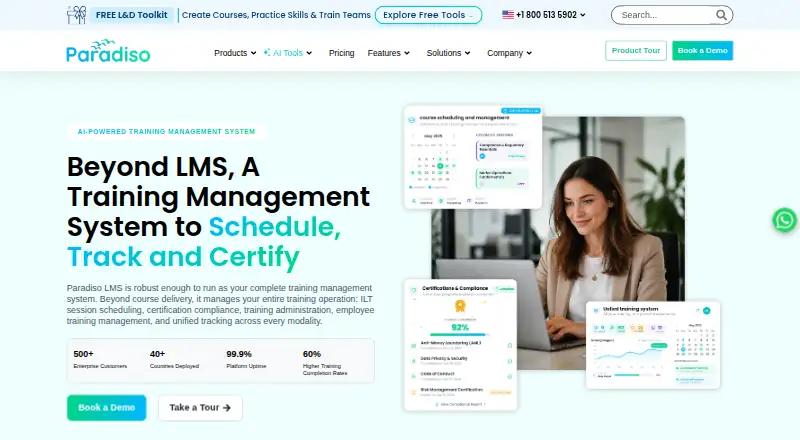Image resolution: width=800 pixels, height=440 pixels.
Task: Click the FREE L&D Toolkit label
Action: click(132, 15)
